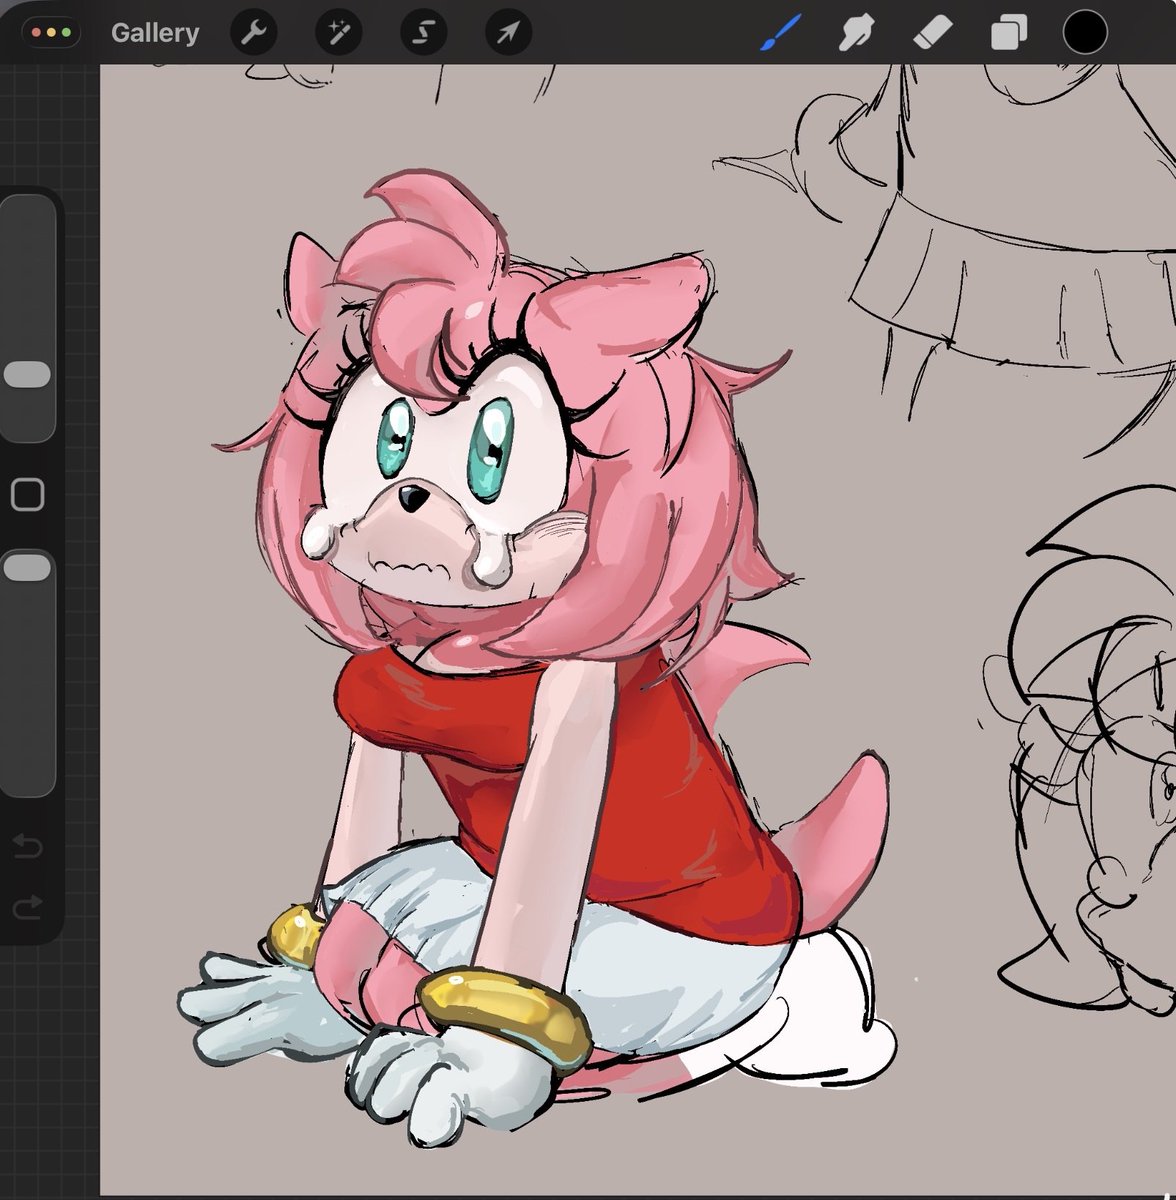
Task: Open the Layers panel
Action: pos(1009,33)
